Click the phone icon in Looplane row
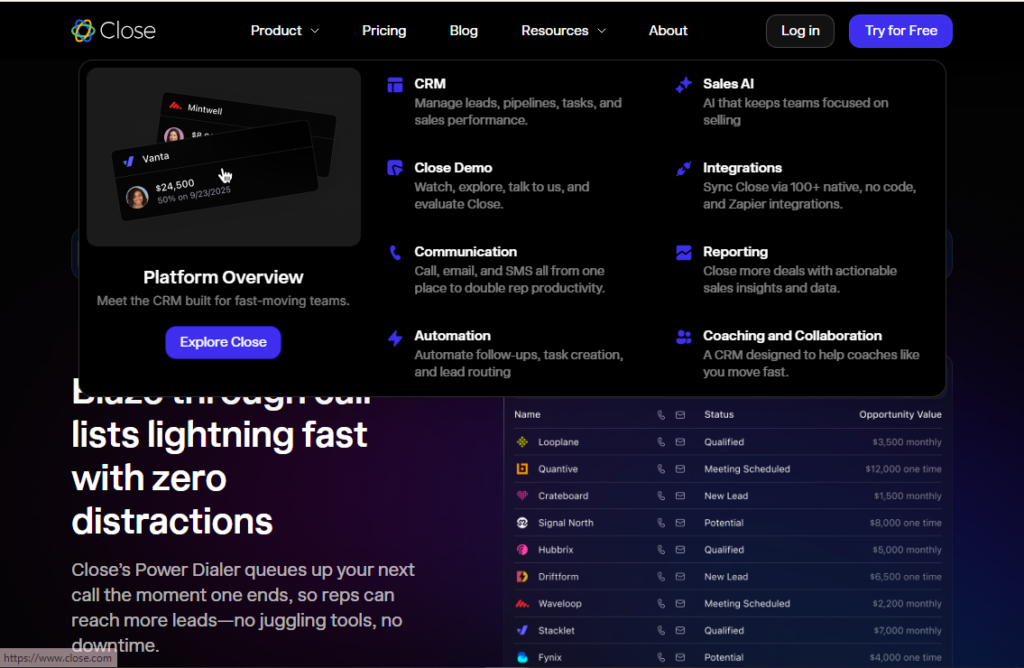The height and width of the screenshot is (668, 1024). tap(661, 442)
